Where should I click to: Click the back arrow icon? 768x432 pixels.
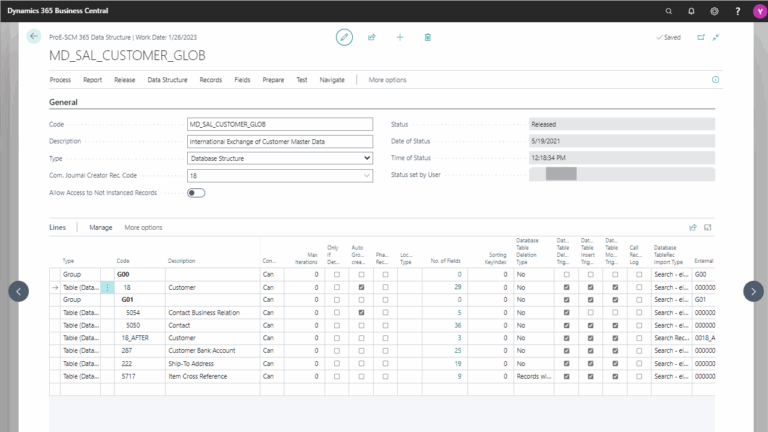point(34,36)
